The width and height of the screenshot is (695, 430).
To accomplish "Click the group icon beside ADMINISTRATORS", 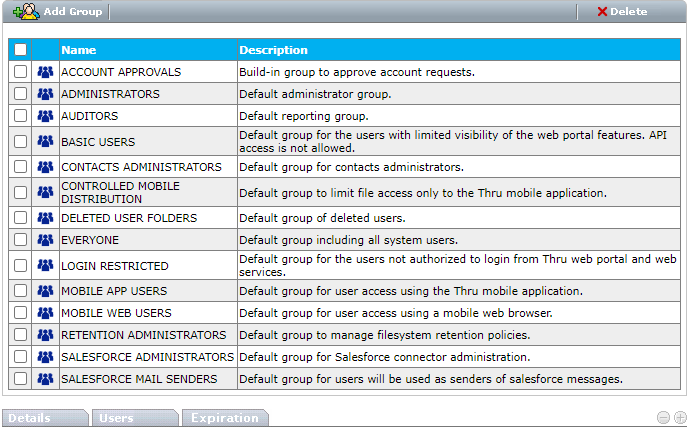I will pyautogui.click(x=45, y=94).
